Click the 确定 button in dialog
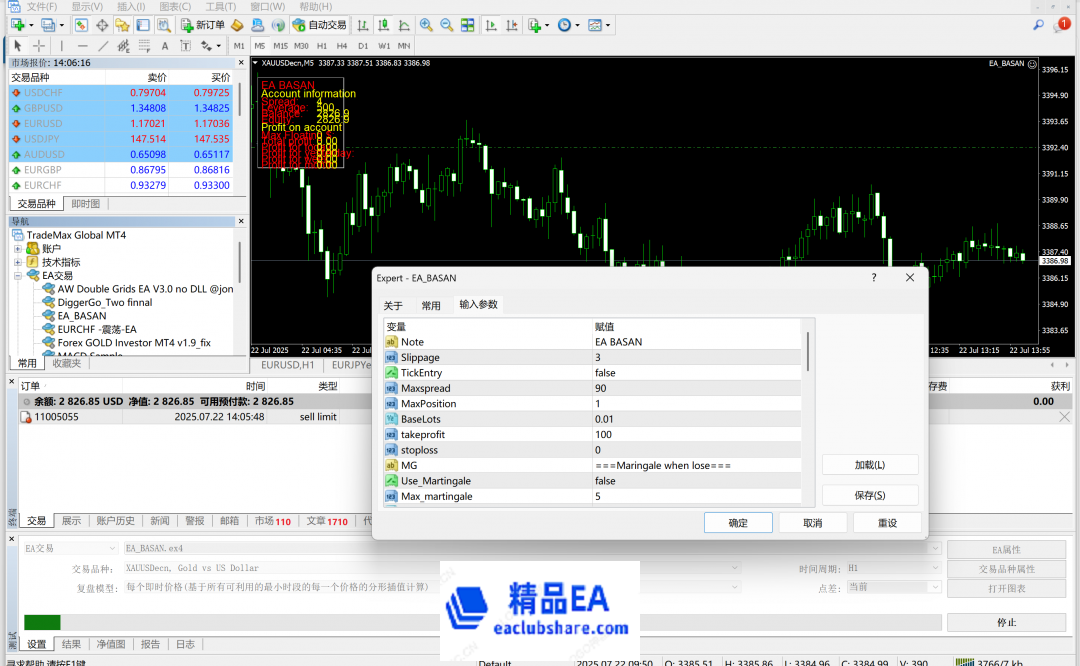Viewport: 1080px width, 666px height. pyautogui.click(x=738, y=523)
